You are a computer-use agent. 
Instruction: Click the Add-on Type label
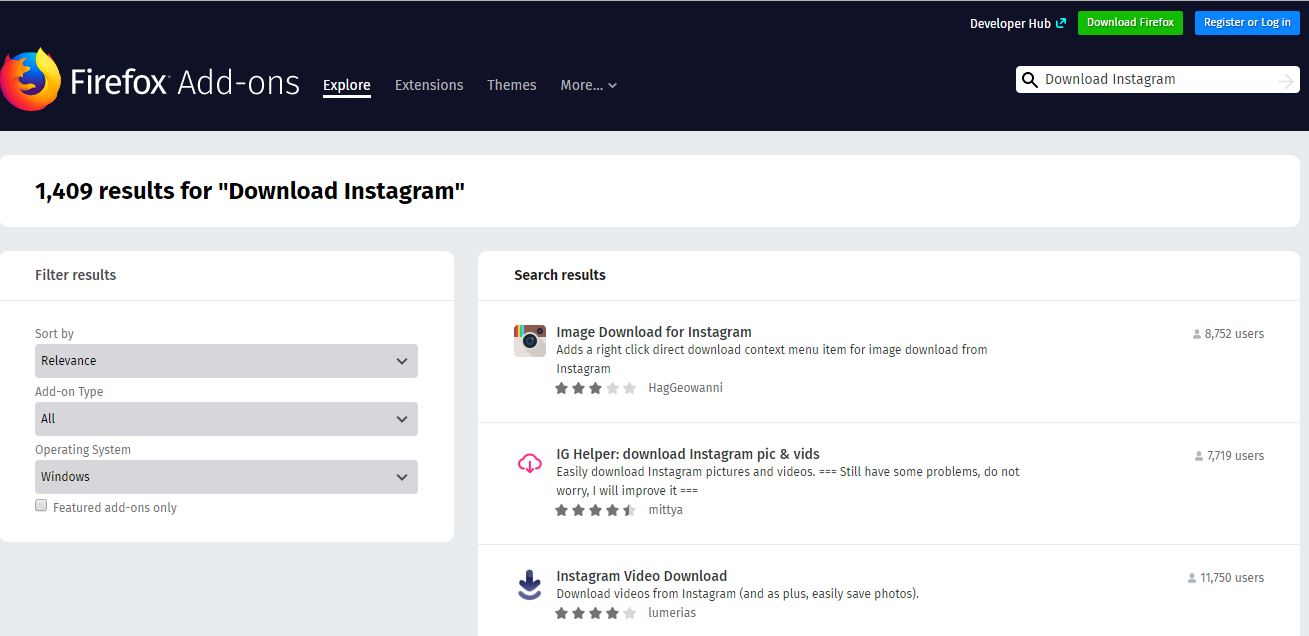69,392
